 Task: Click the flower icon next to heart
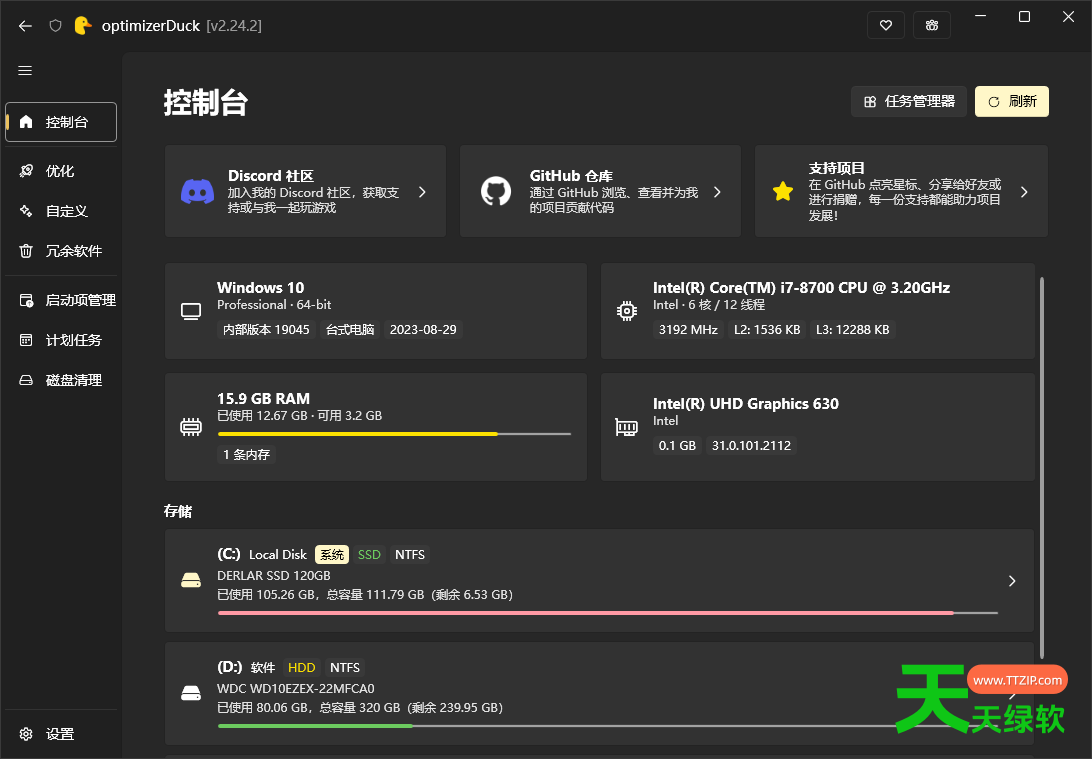[932, 26]
